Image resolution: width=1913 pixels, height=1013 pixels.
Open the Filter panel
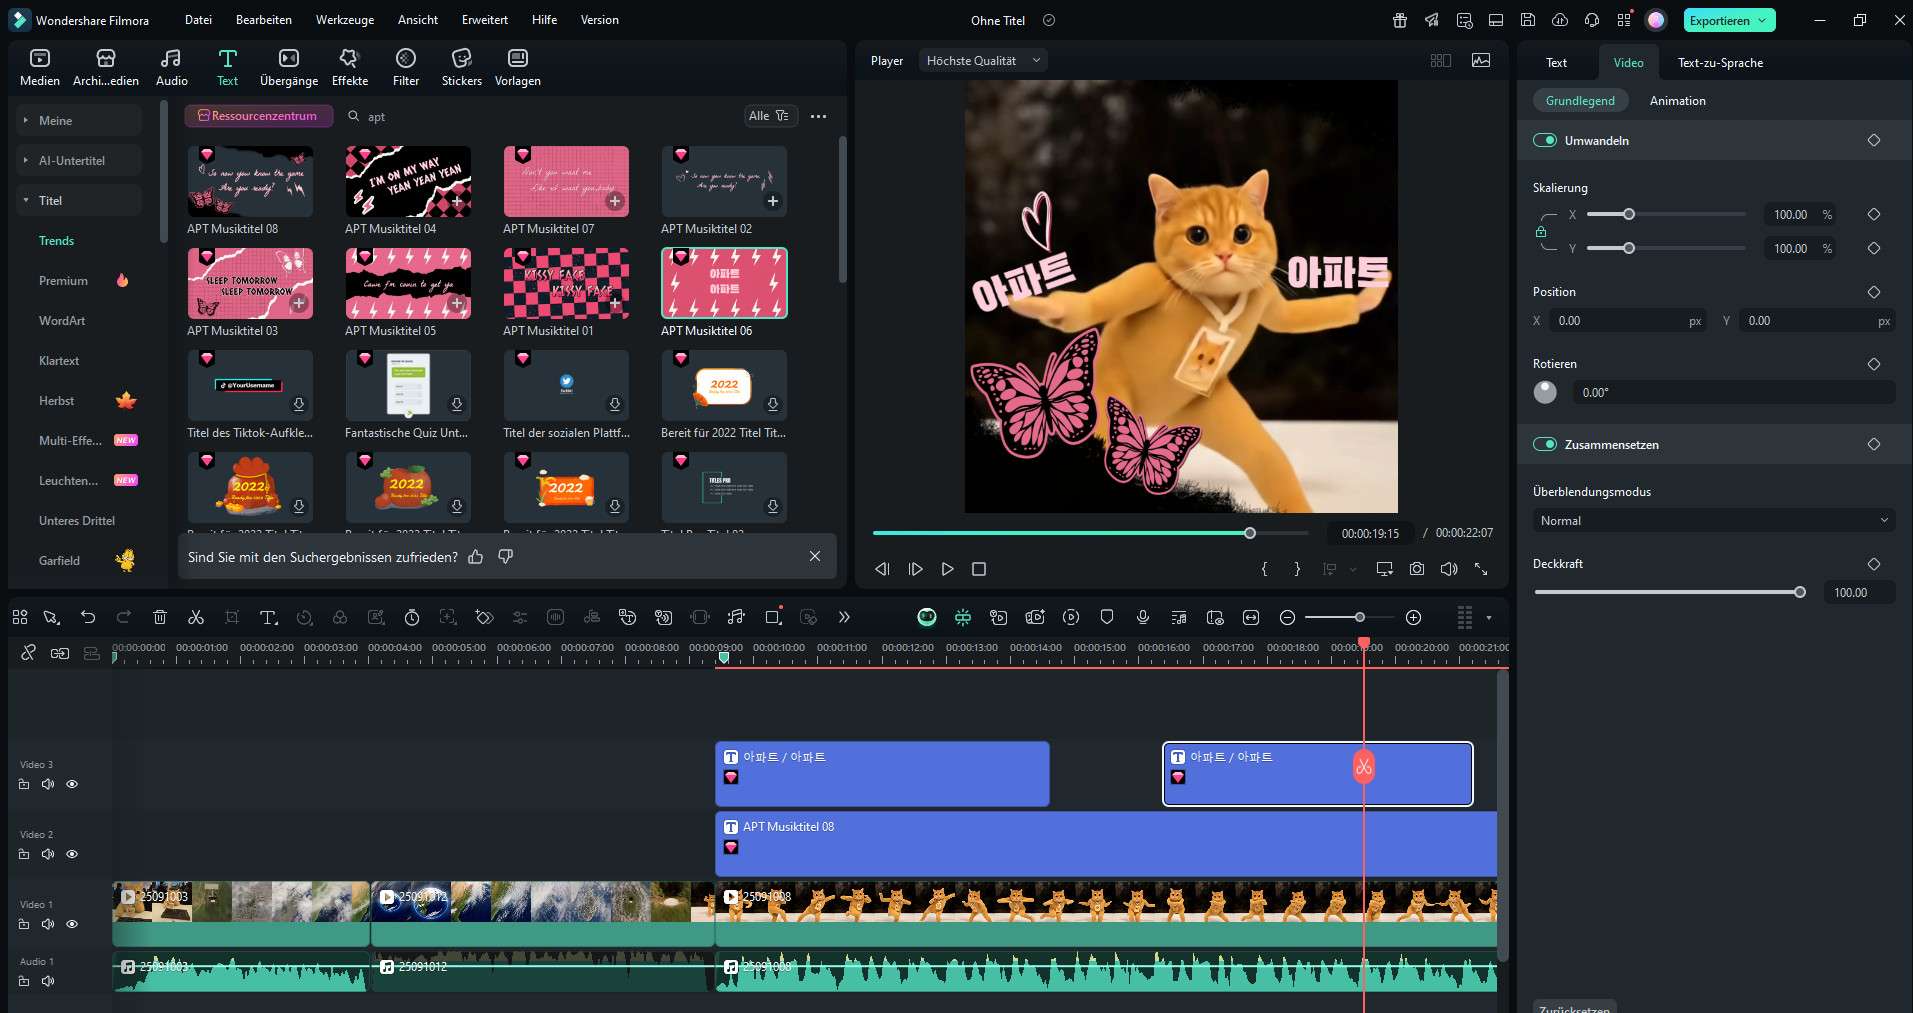click(406, 67)
